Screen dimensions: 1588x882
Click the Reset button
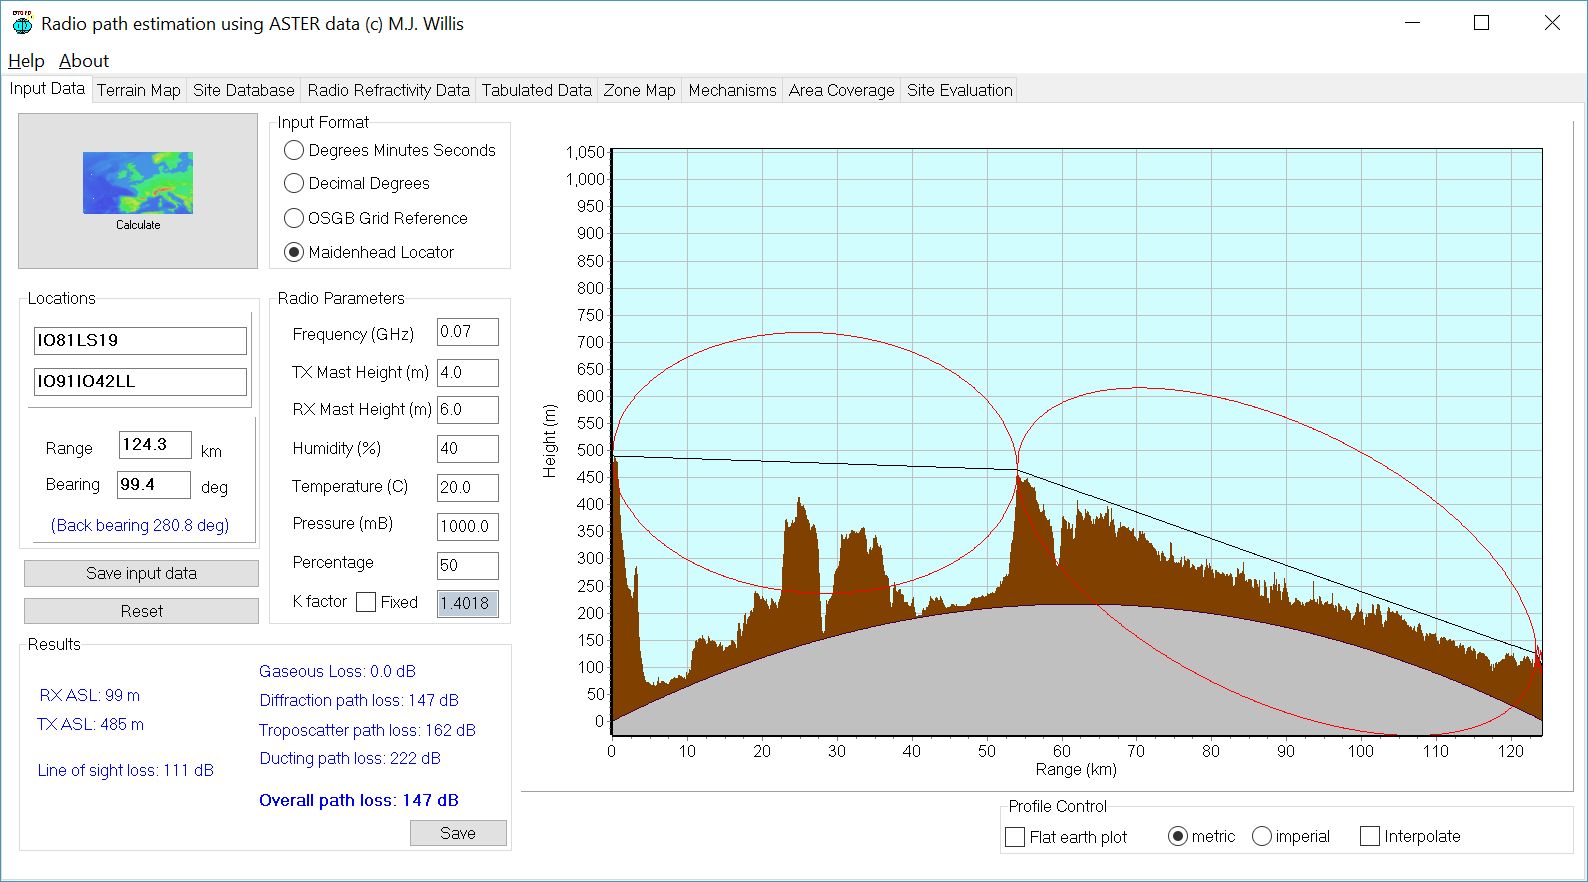pos(141,611)
